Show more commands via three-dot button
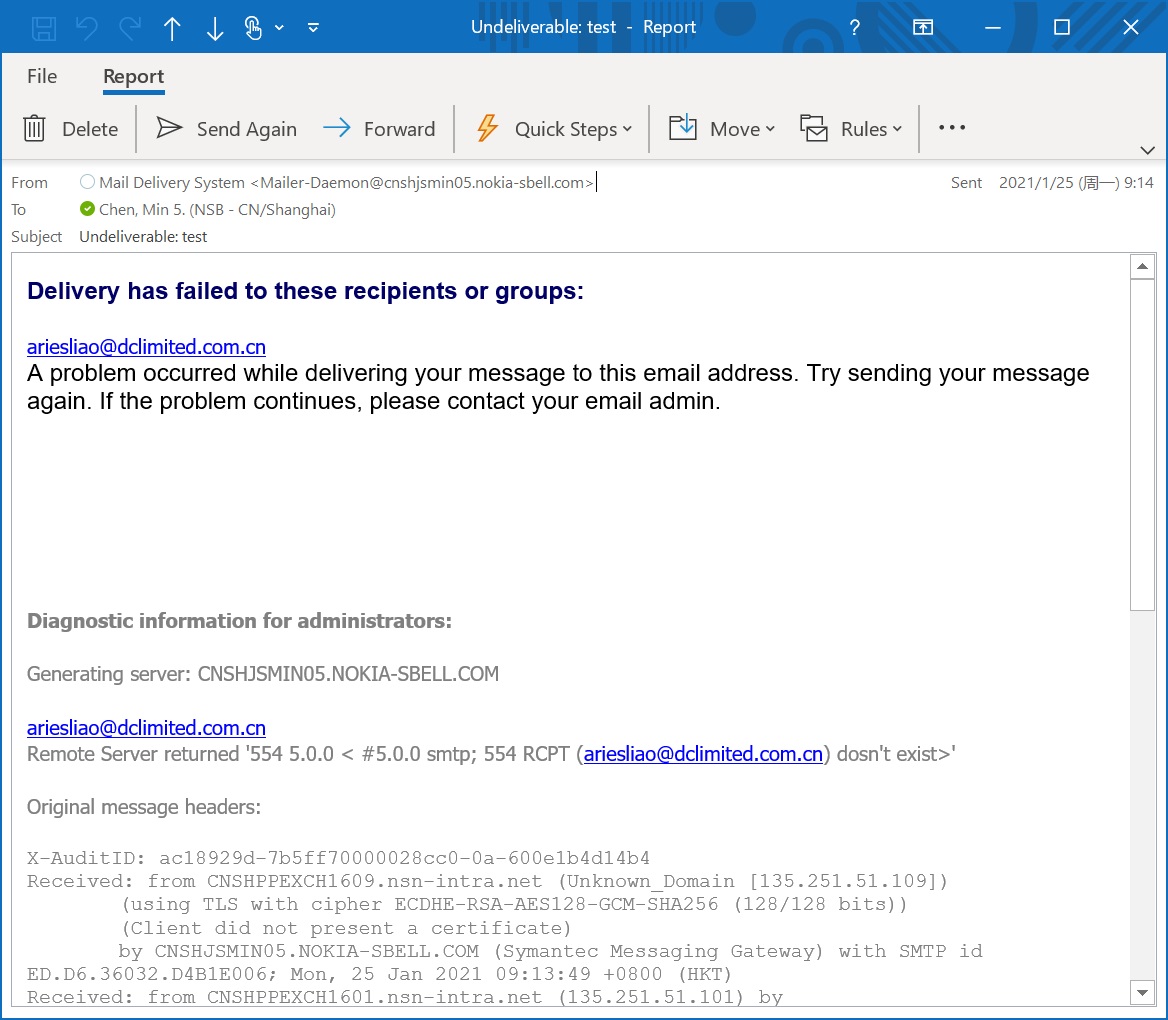 (x=952, y=128)
